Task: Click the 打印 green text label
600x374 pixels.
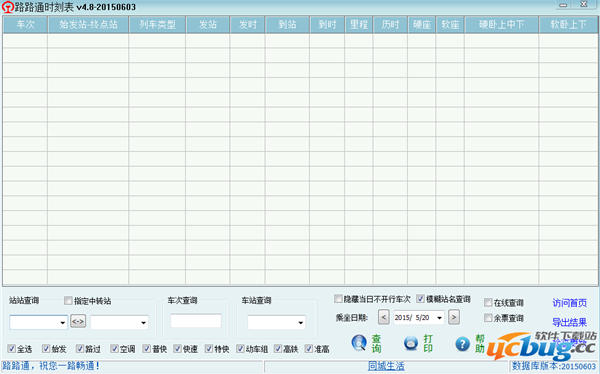Action: pos(428,343)
